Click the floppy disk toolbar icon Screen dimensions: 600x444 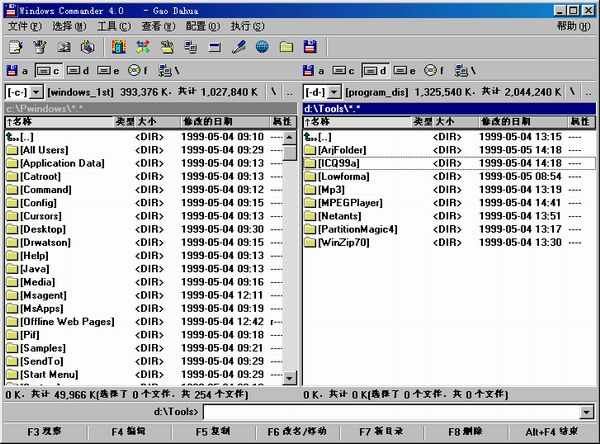pyautogui.click(x=310, y=47)
